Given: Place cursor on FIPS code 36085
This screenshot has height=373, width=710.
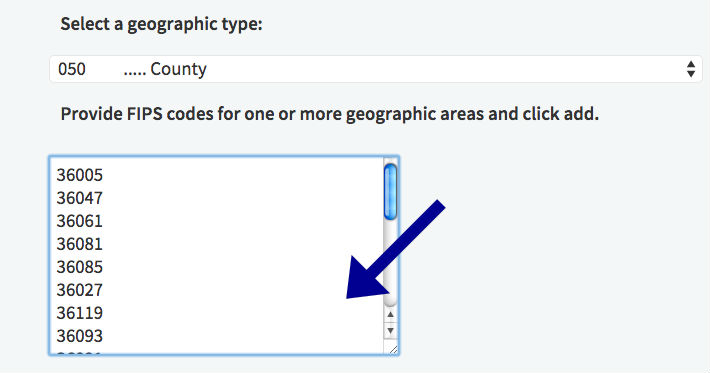Looking at the screenshot, I should tap(80, 267).
